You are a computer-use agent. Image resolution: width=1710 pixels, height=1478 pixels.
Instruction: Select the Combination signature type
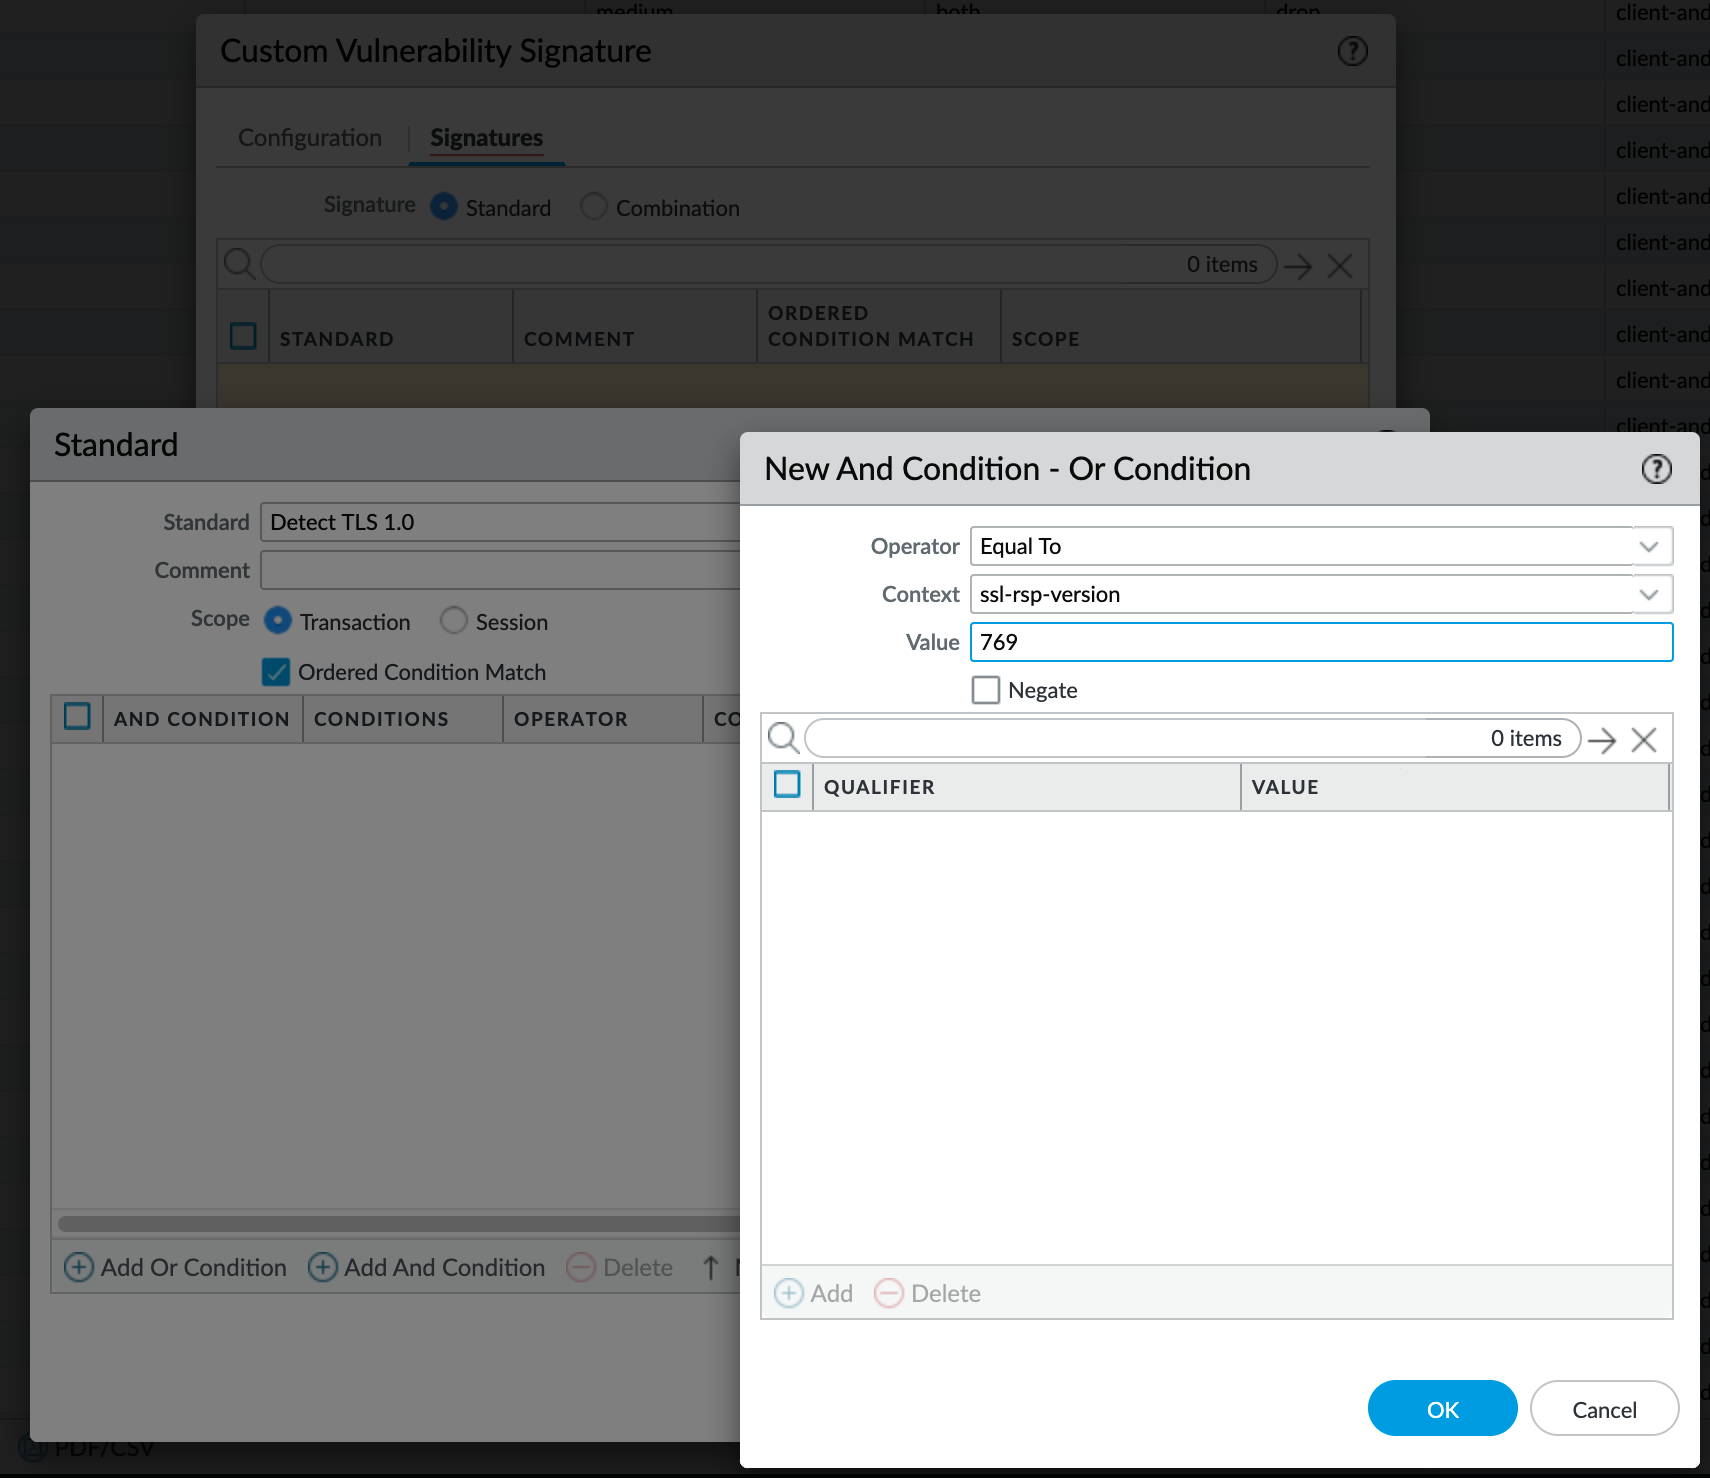(594, 207)
